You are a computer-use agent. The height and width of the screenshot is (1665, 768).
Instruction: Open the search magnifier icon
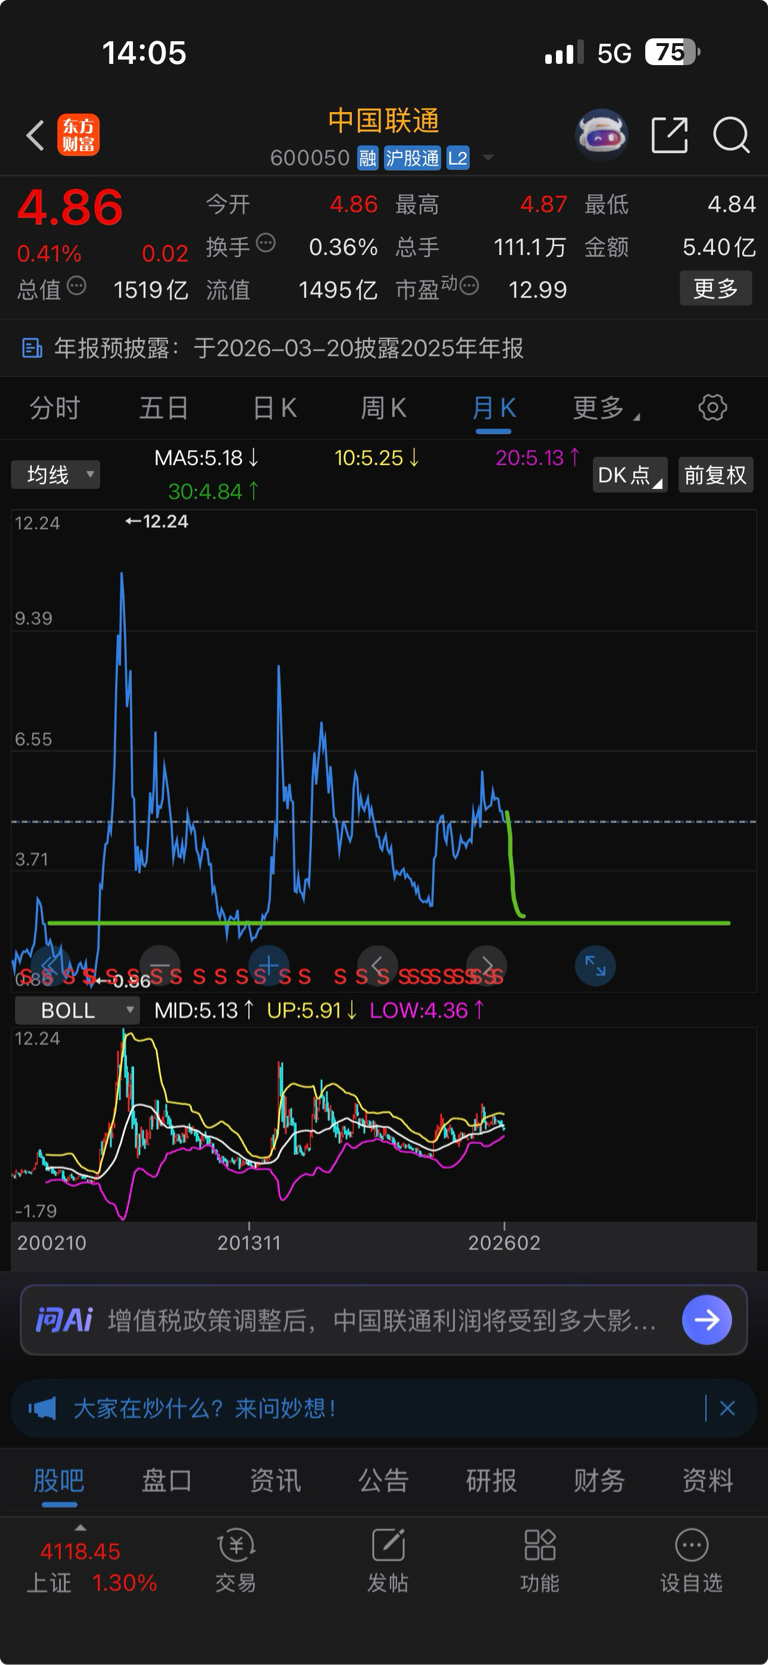point(731,134)
